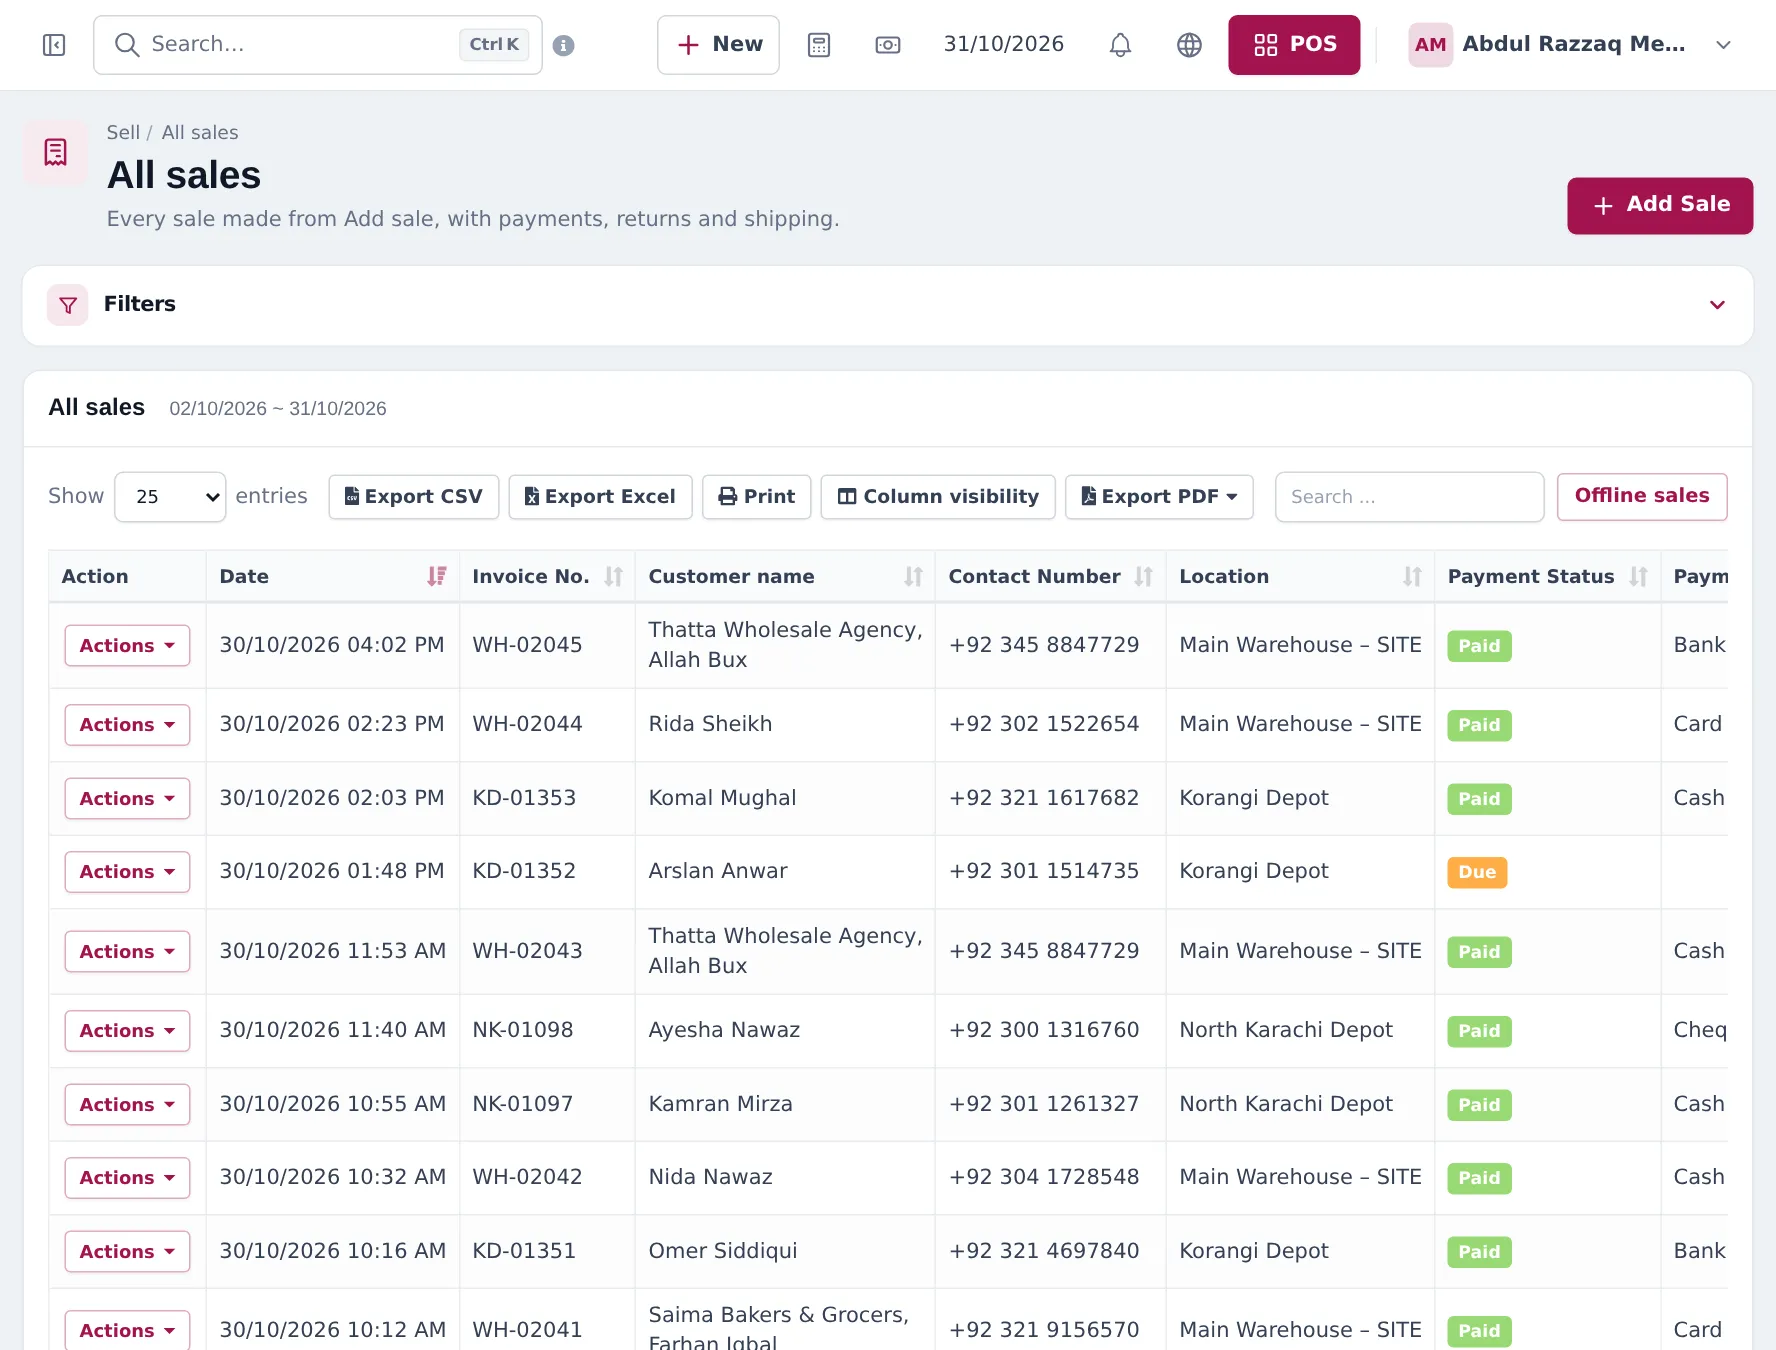This screenshot has width=1776, height=1350.
Task: Focus the table Search field
Action: (x=1410, y=497)
